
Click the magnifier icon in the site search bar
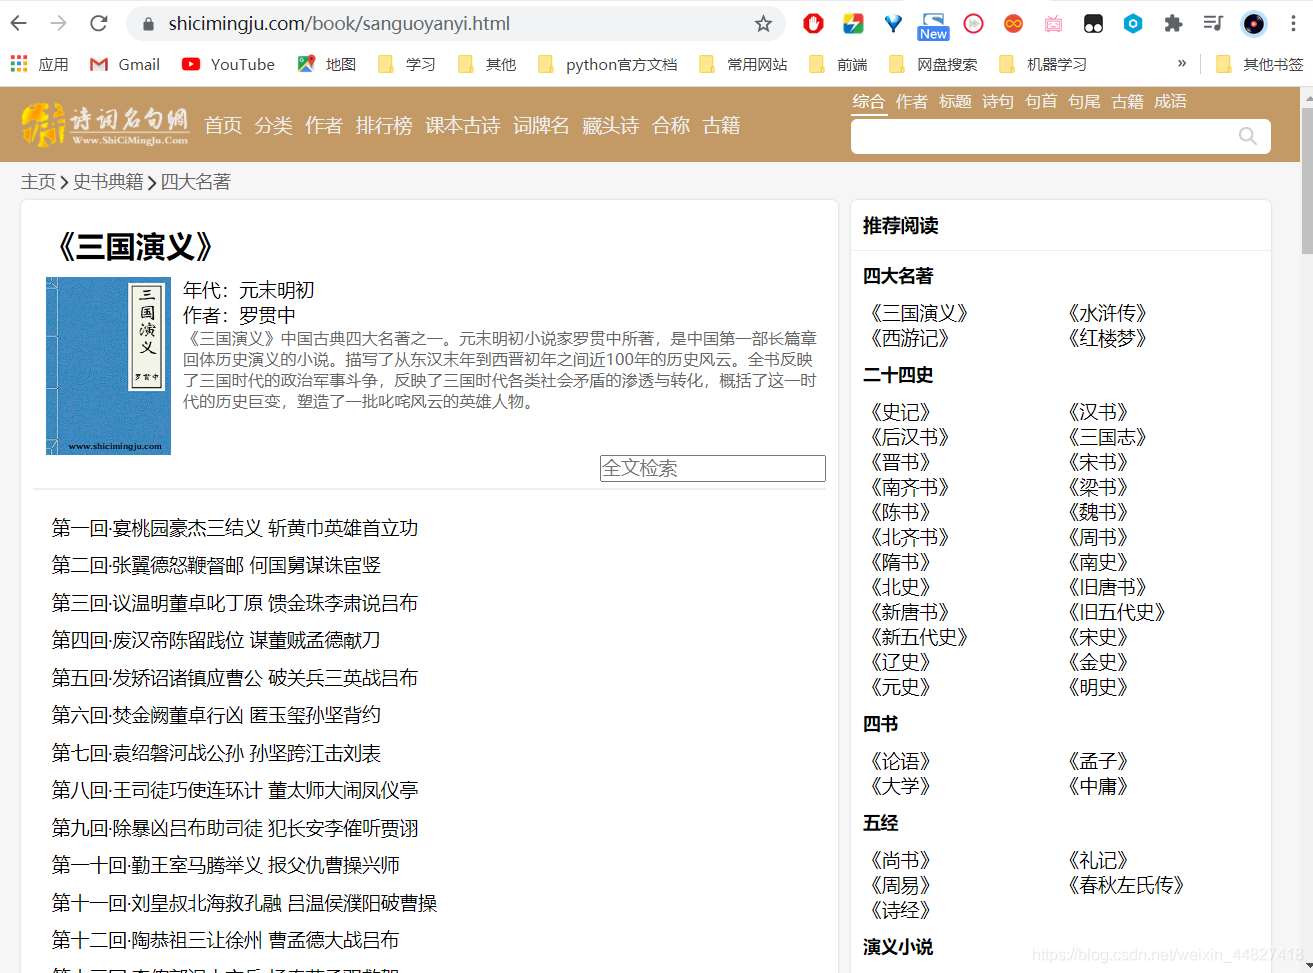click(1246, 136)
